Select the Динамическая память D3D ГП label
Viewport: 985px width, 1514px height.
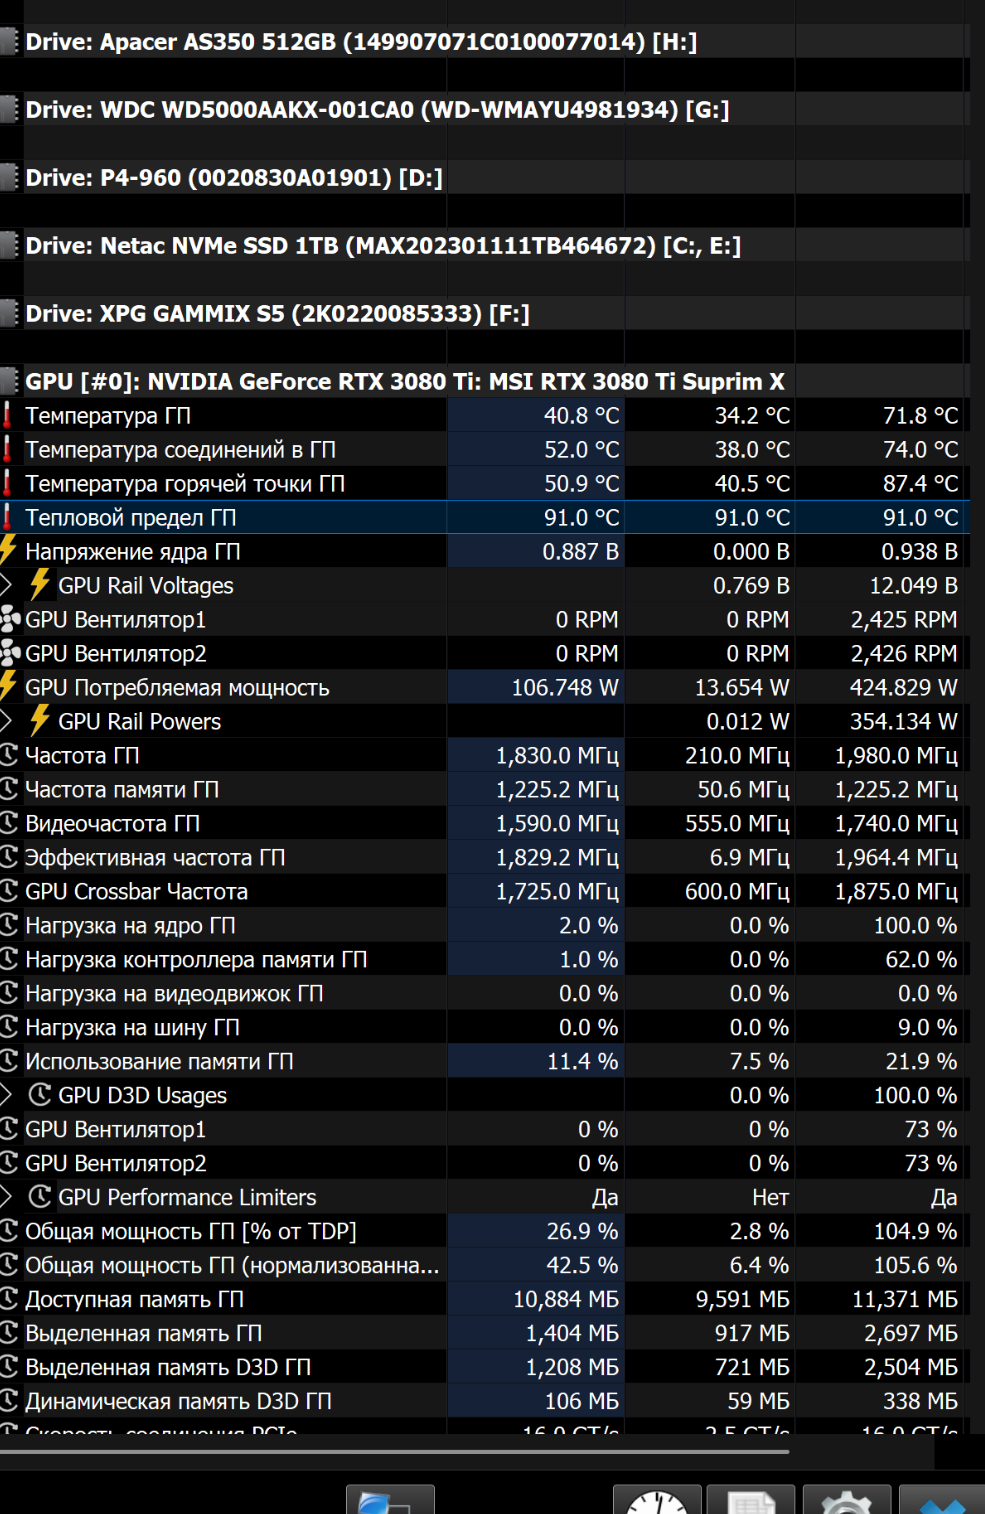tap(178, 1402)
